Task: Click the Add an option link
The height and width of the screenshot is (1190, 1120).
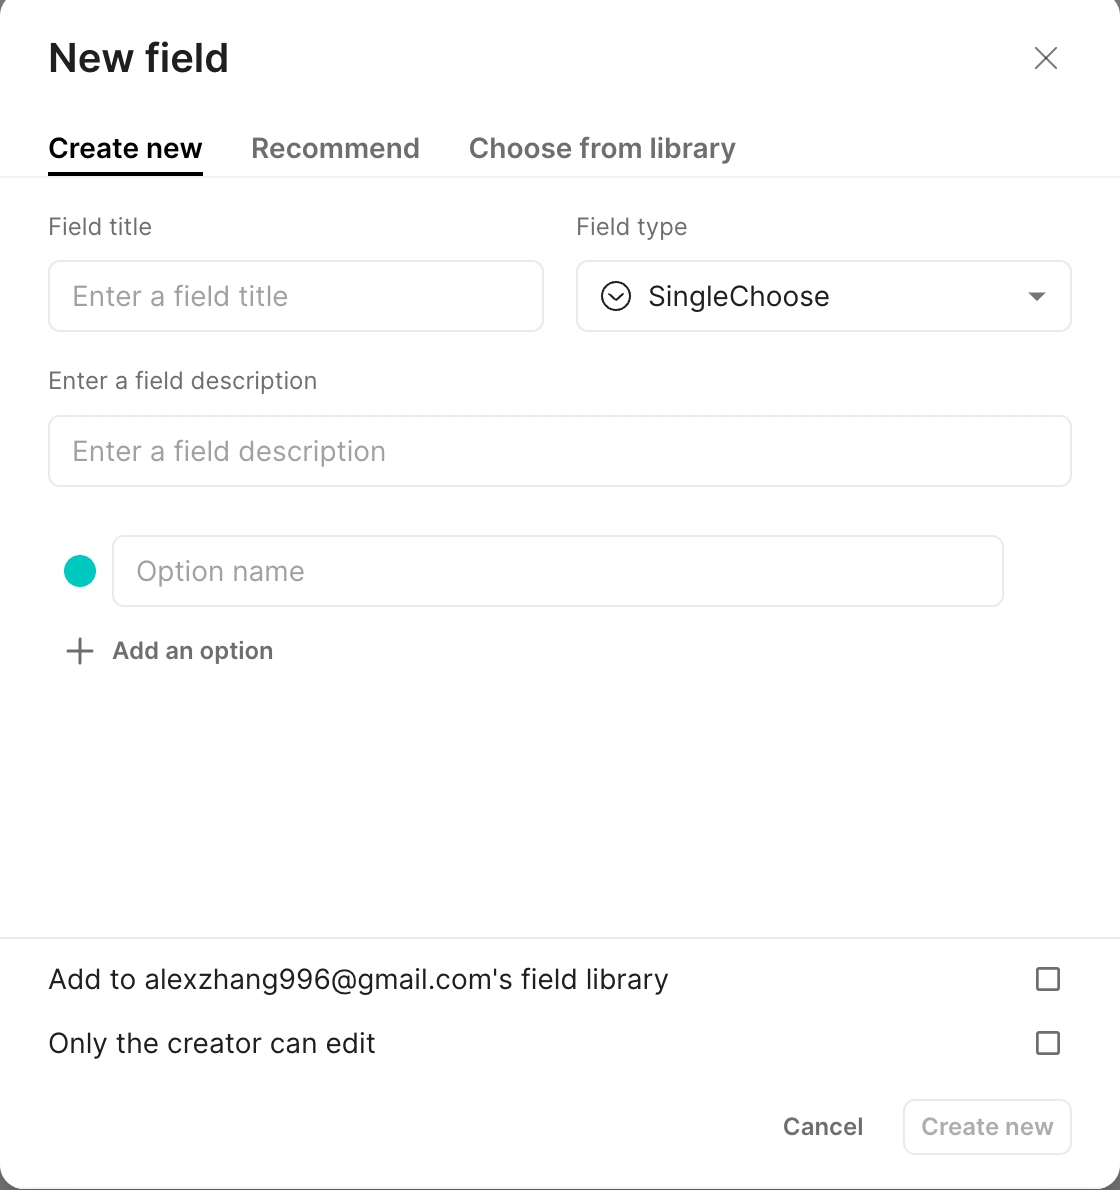Action: pyautogui.click(x=193, y=651)
